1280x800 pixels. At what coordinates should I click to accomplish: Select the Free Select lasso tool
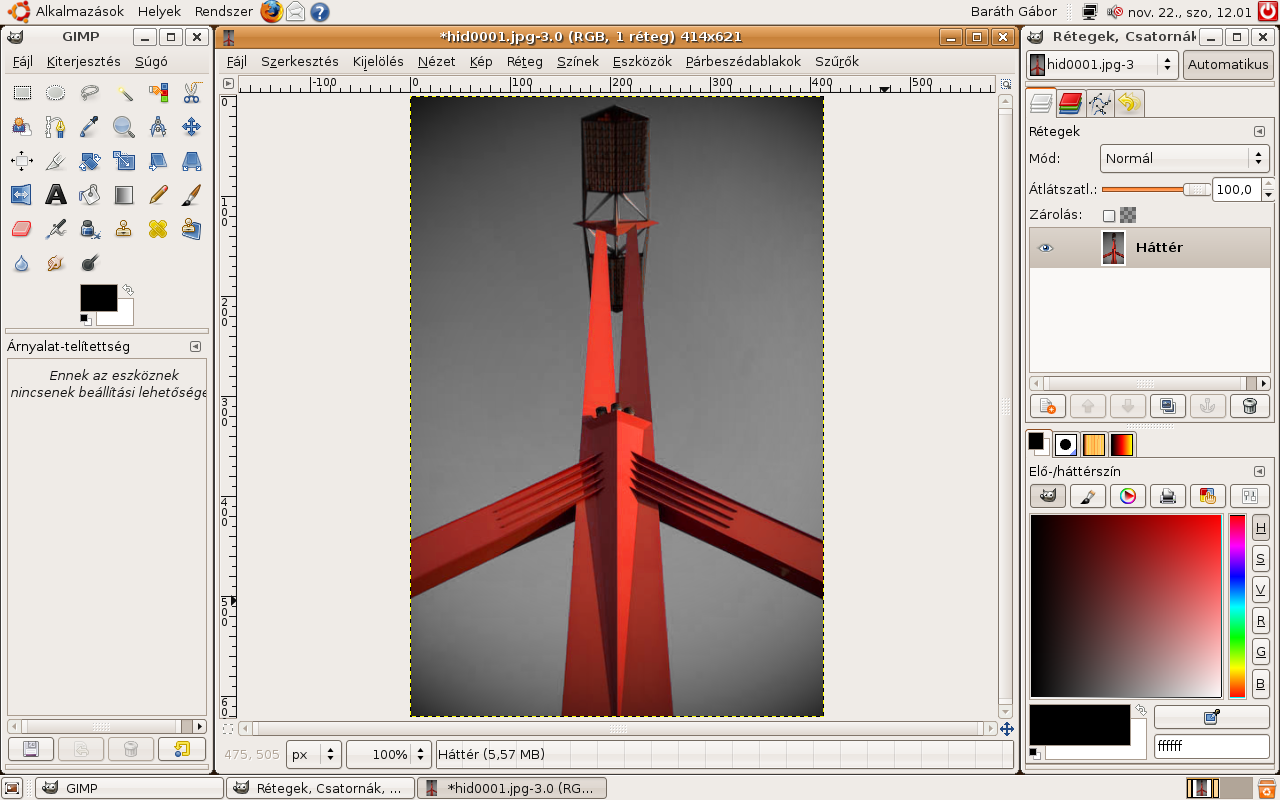90,93
